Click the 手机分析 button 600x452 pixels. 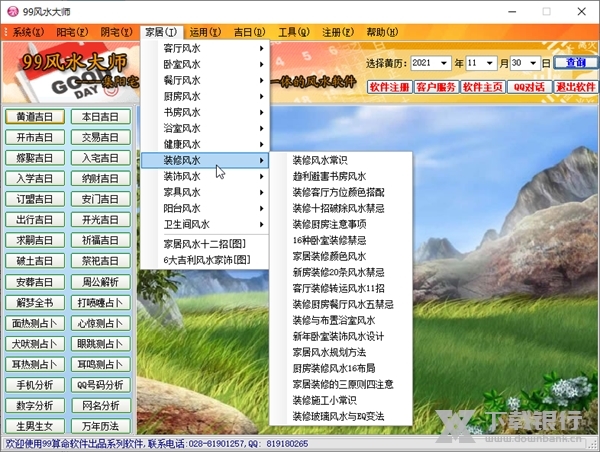(x=35, y=385)
